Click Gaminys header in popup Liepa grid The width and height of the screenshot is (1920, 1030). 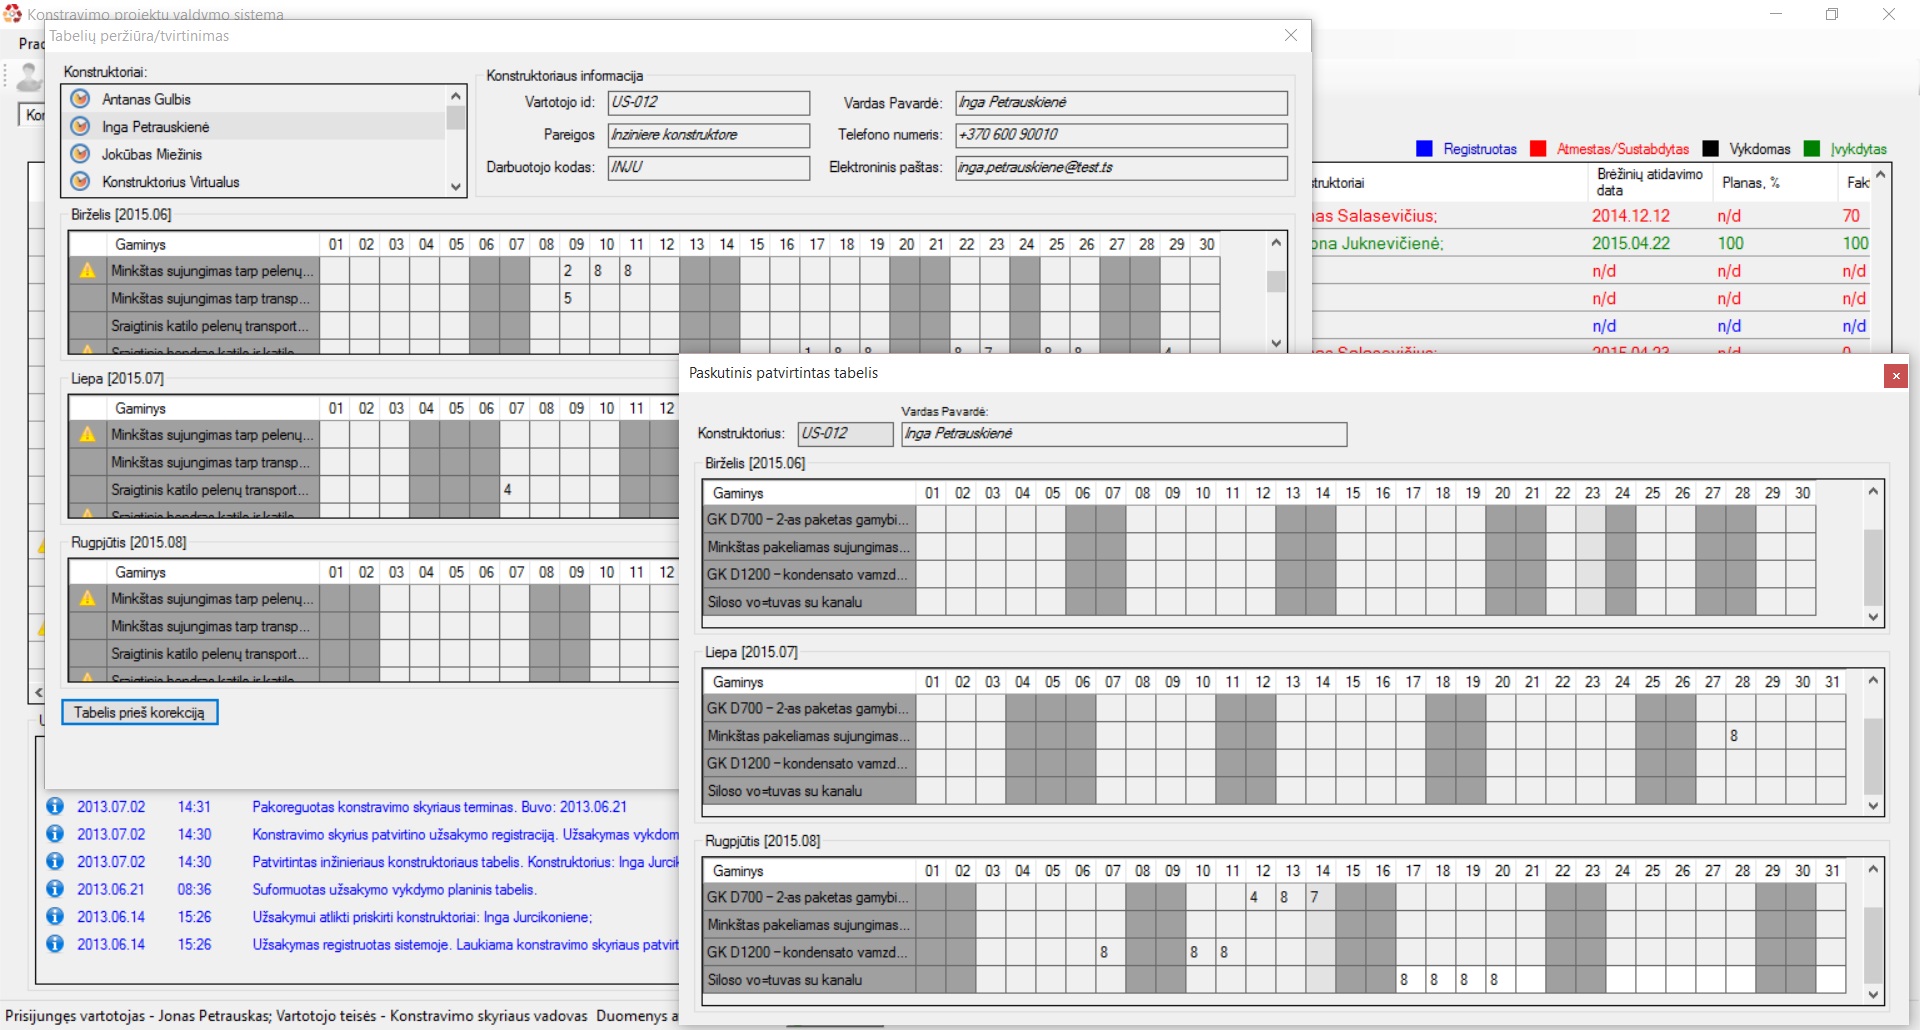coord(809,682)
